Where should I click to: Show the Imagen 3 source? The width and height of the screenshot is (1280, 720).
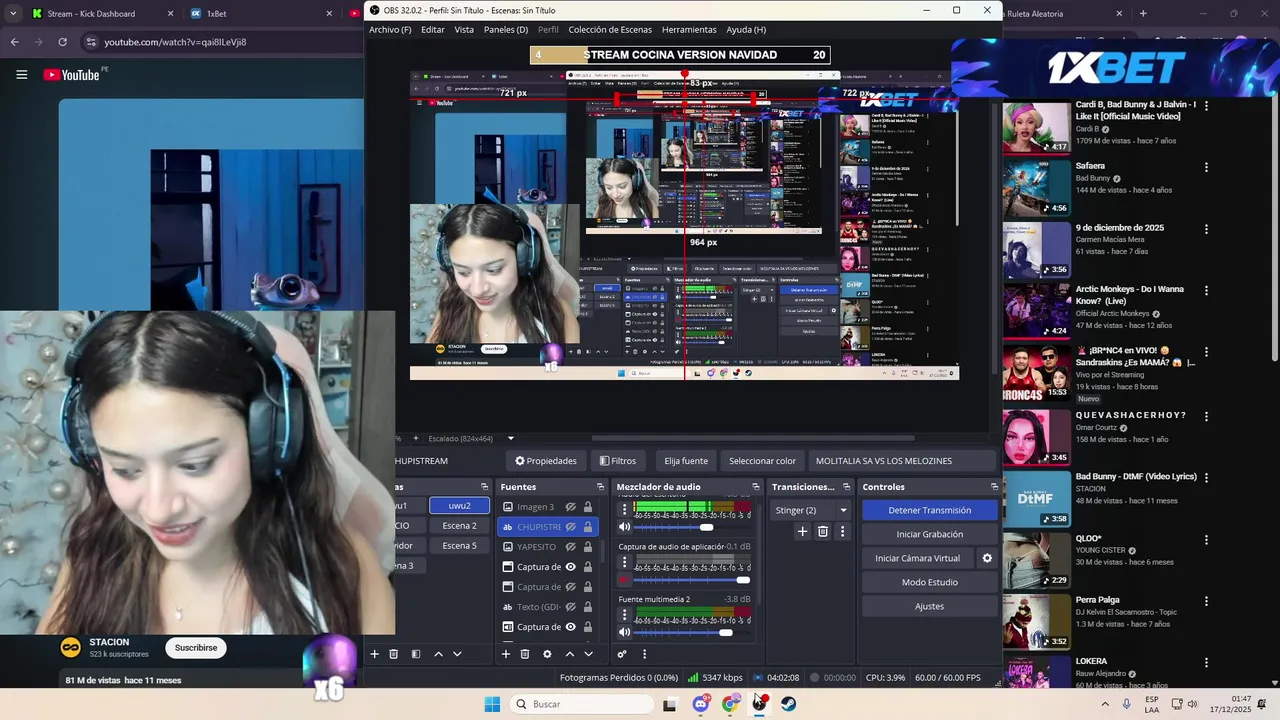[570, 507]
